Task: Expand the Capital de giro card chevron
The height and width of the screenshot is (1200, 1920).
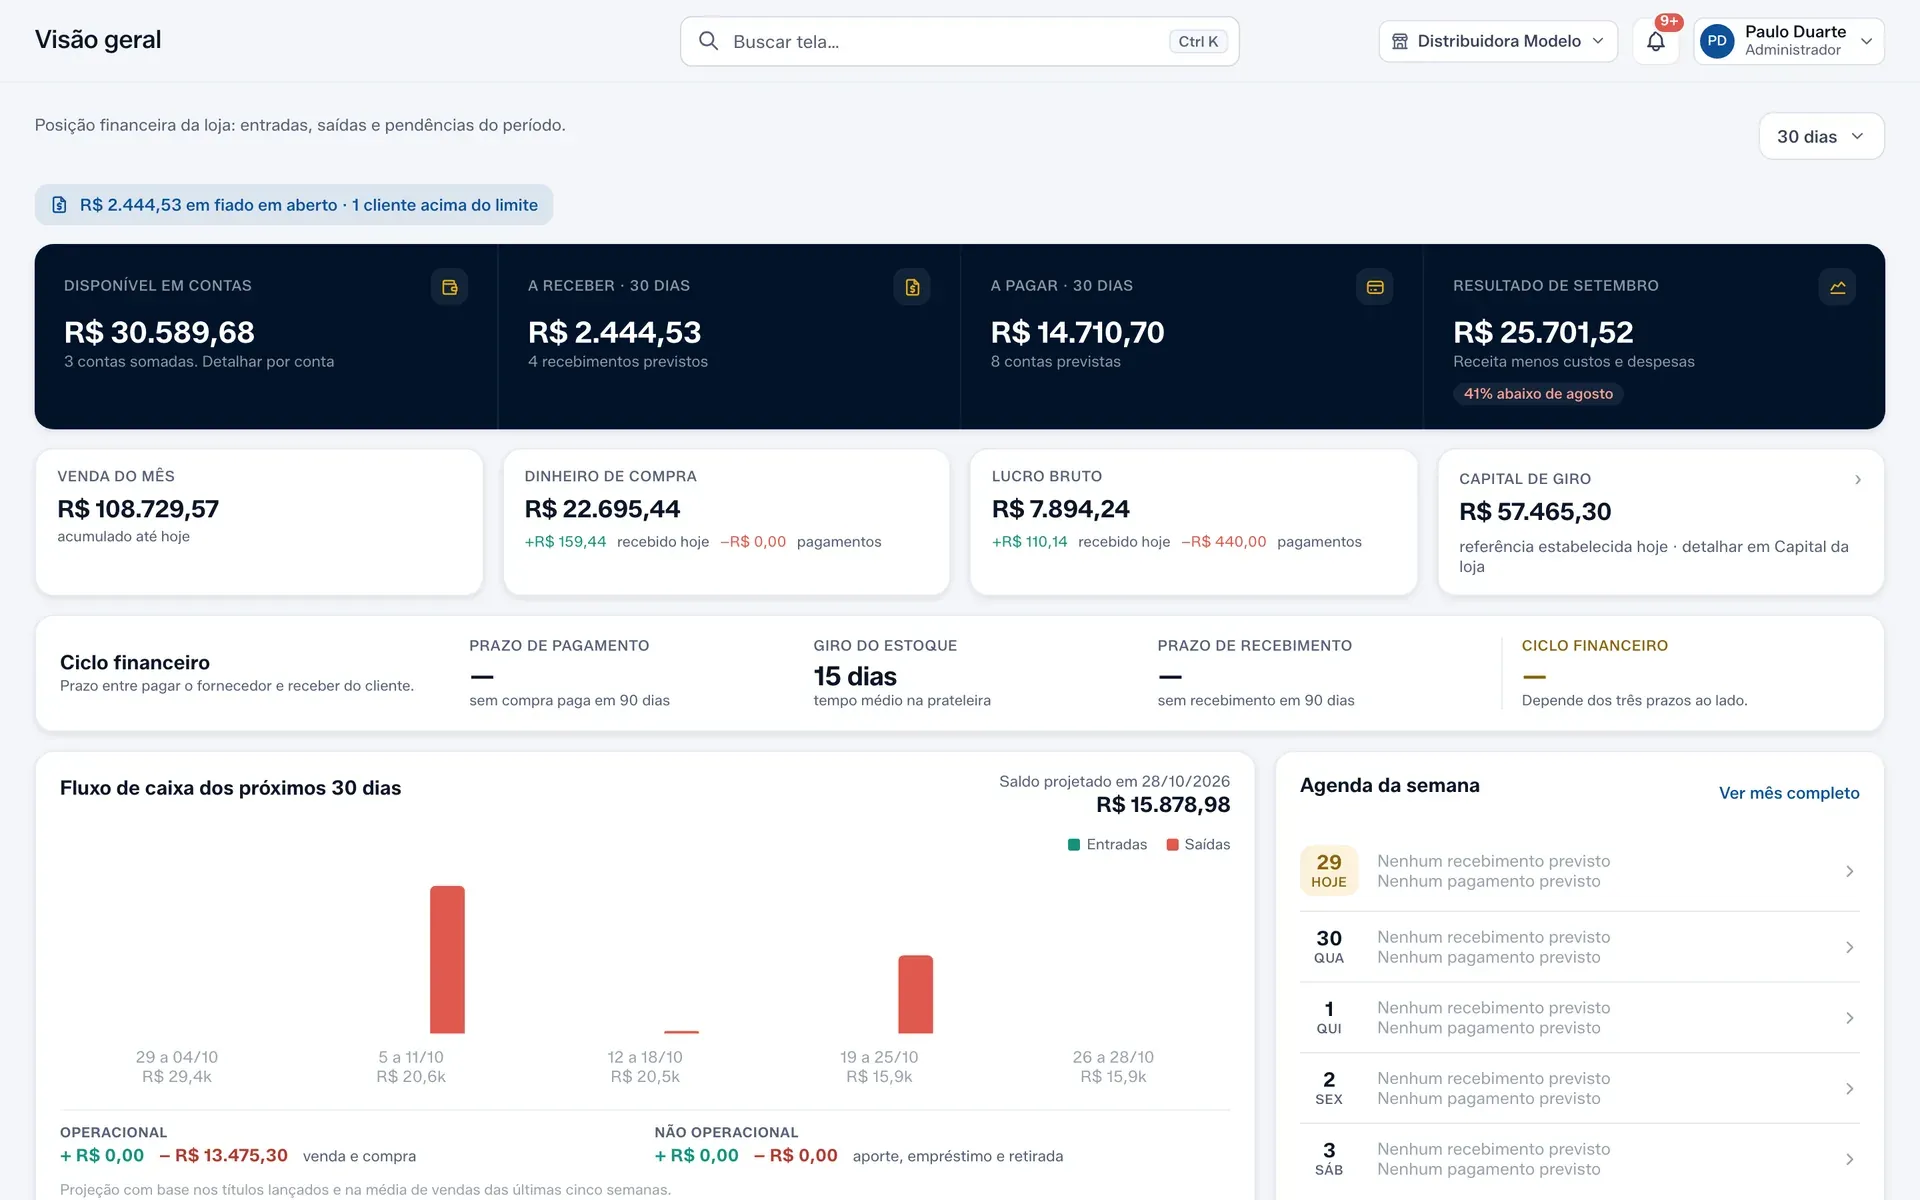Action: tap(1858, 480)
